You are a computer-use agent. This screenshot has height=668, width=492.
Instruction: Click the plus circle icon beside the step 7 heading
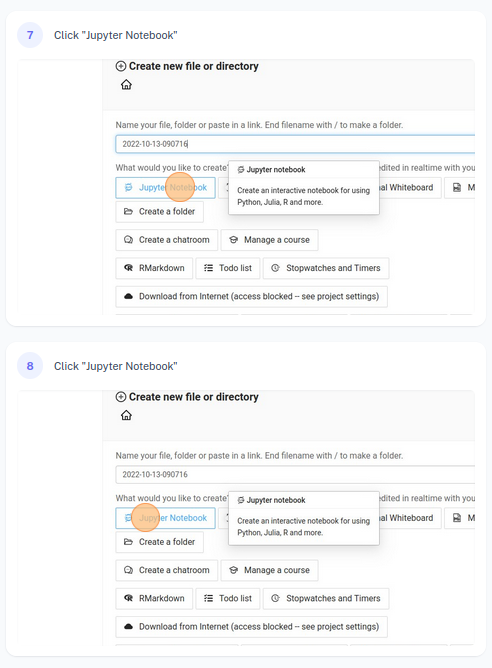pyautogui.click(x=121, y=66)
